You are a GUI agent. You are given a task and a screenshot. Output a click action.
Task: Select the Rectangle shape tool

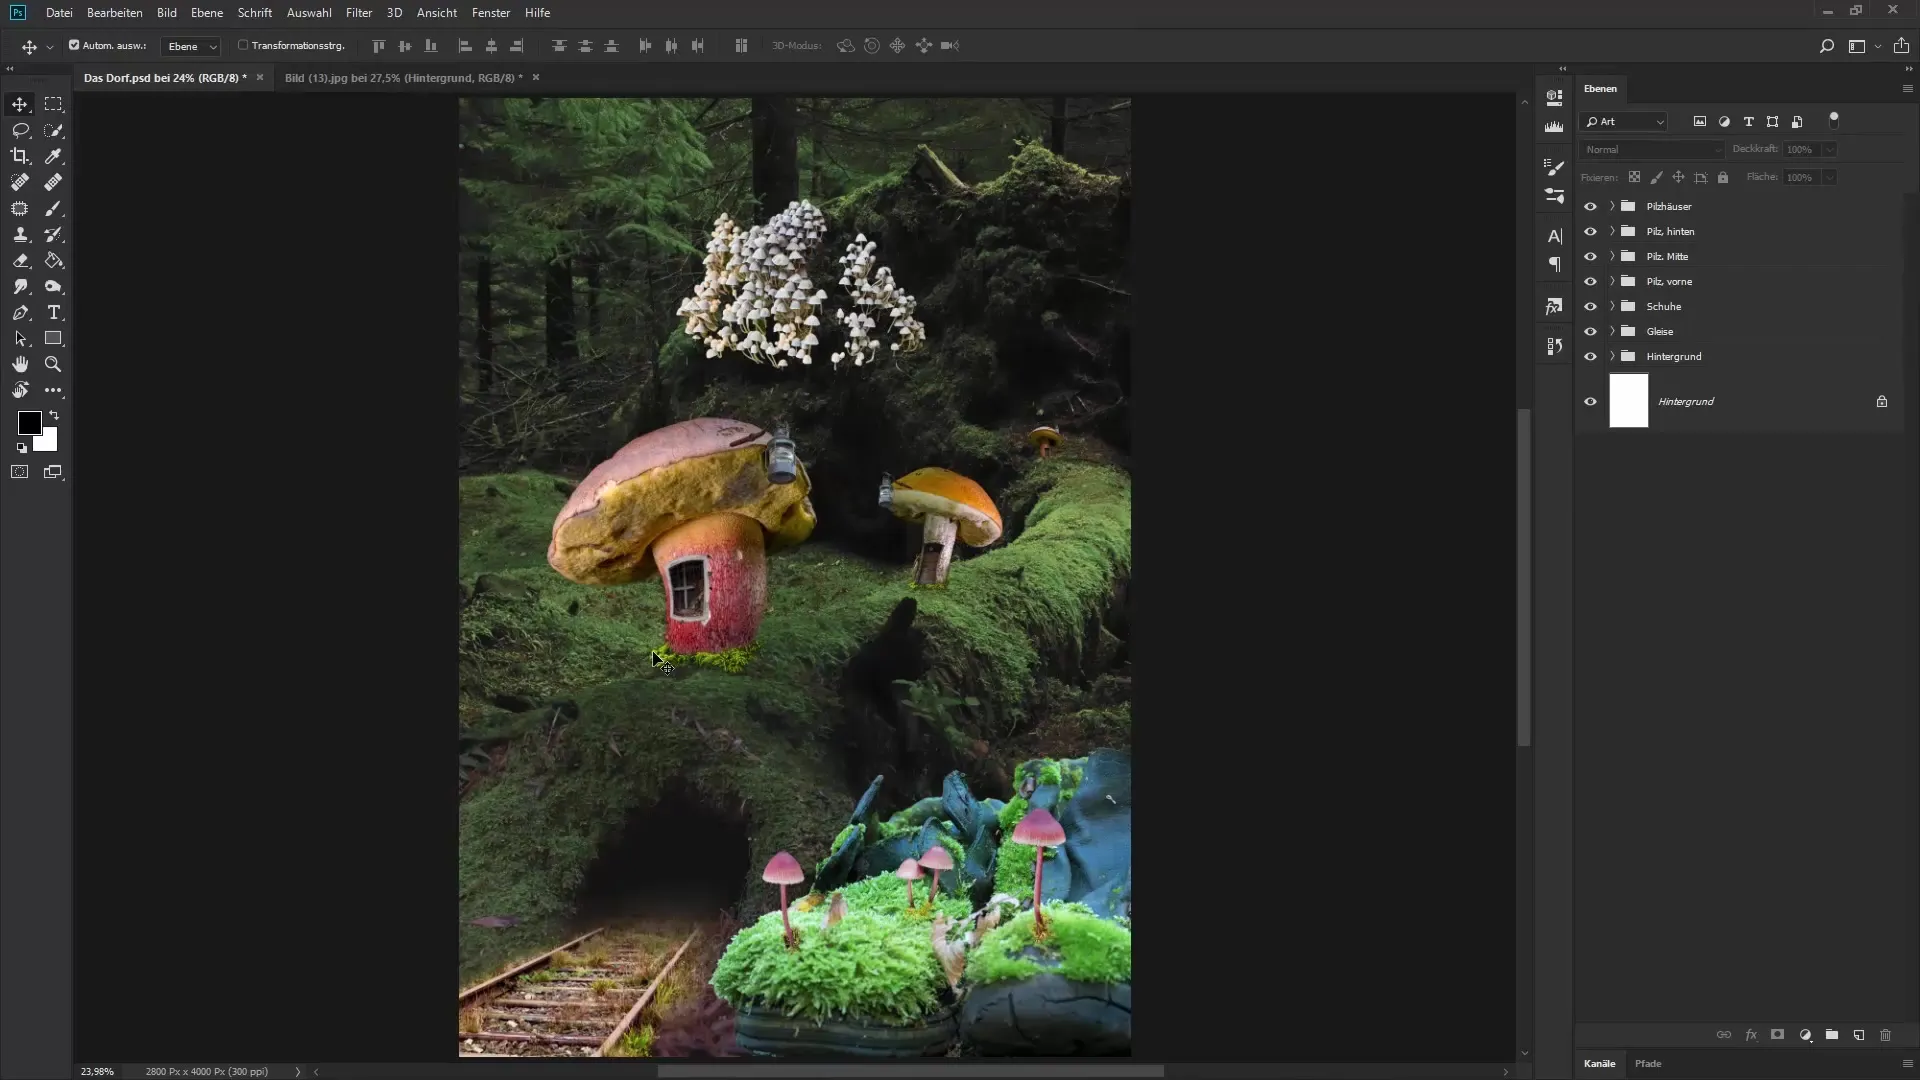pyautogui.click(x=53, y=338)
